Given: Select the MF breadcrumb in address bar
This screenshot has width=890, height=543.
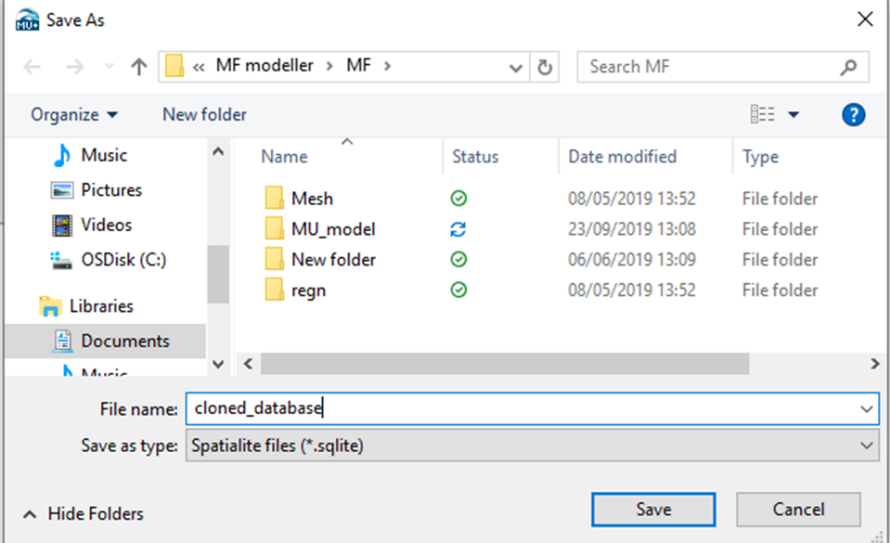Looking at the screenshot, I should (x=359, y=66).
